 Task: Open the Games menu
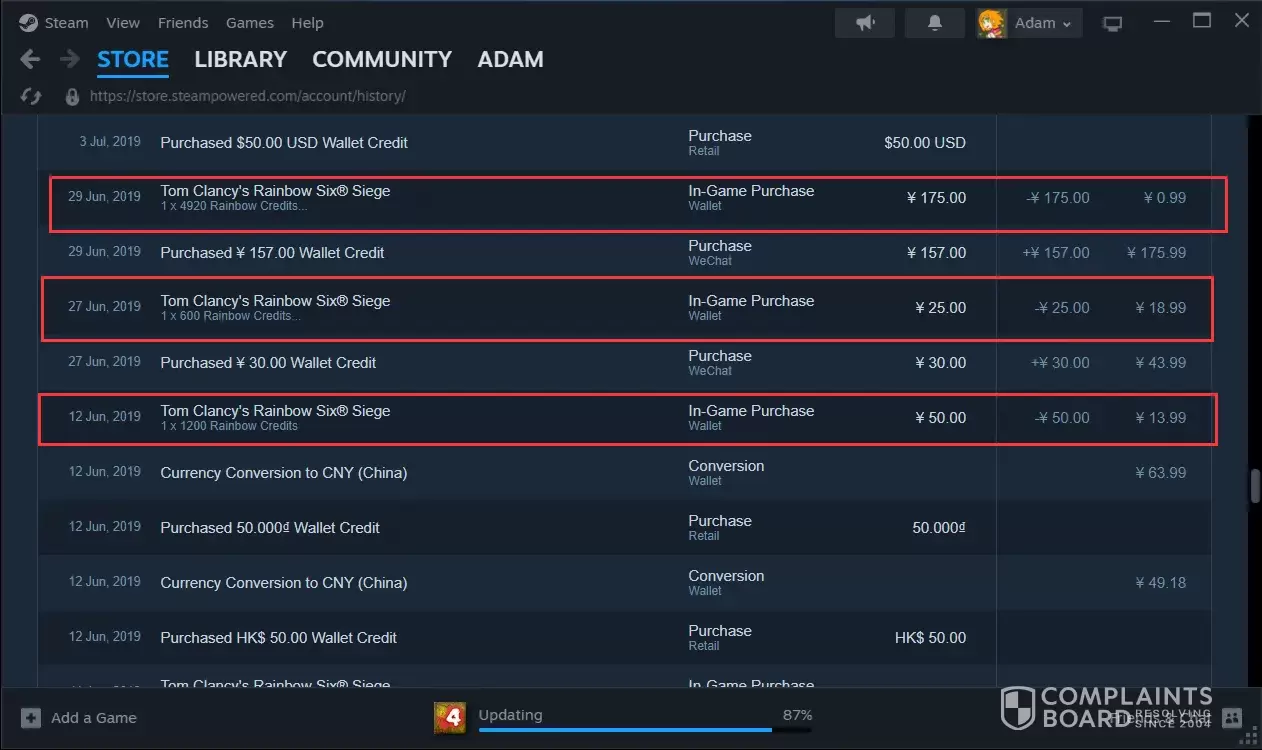point(250,23)
